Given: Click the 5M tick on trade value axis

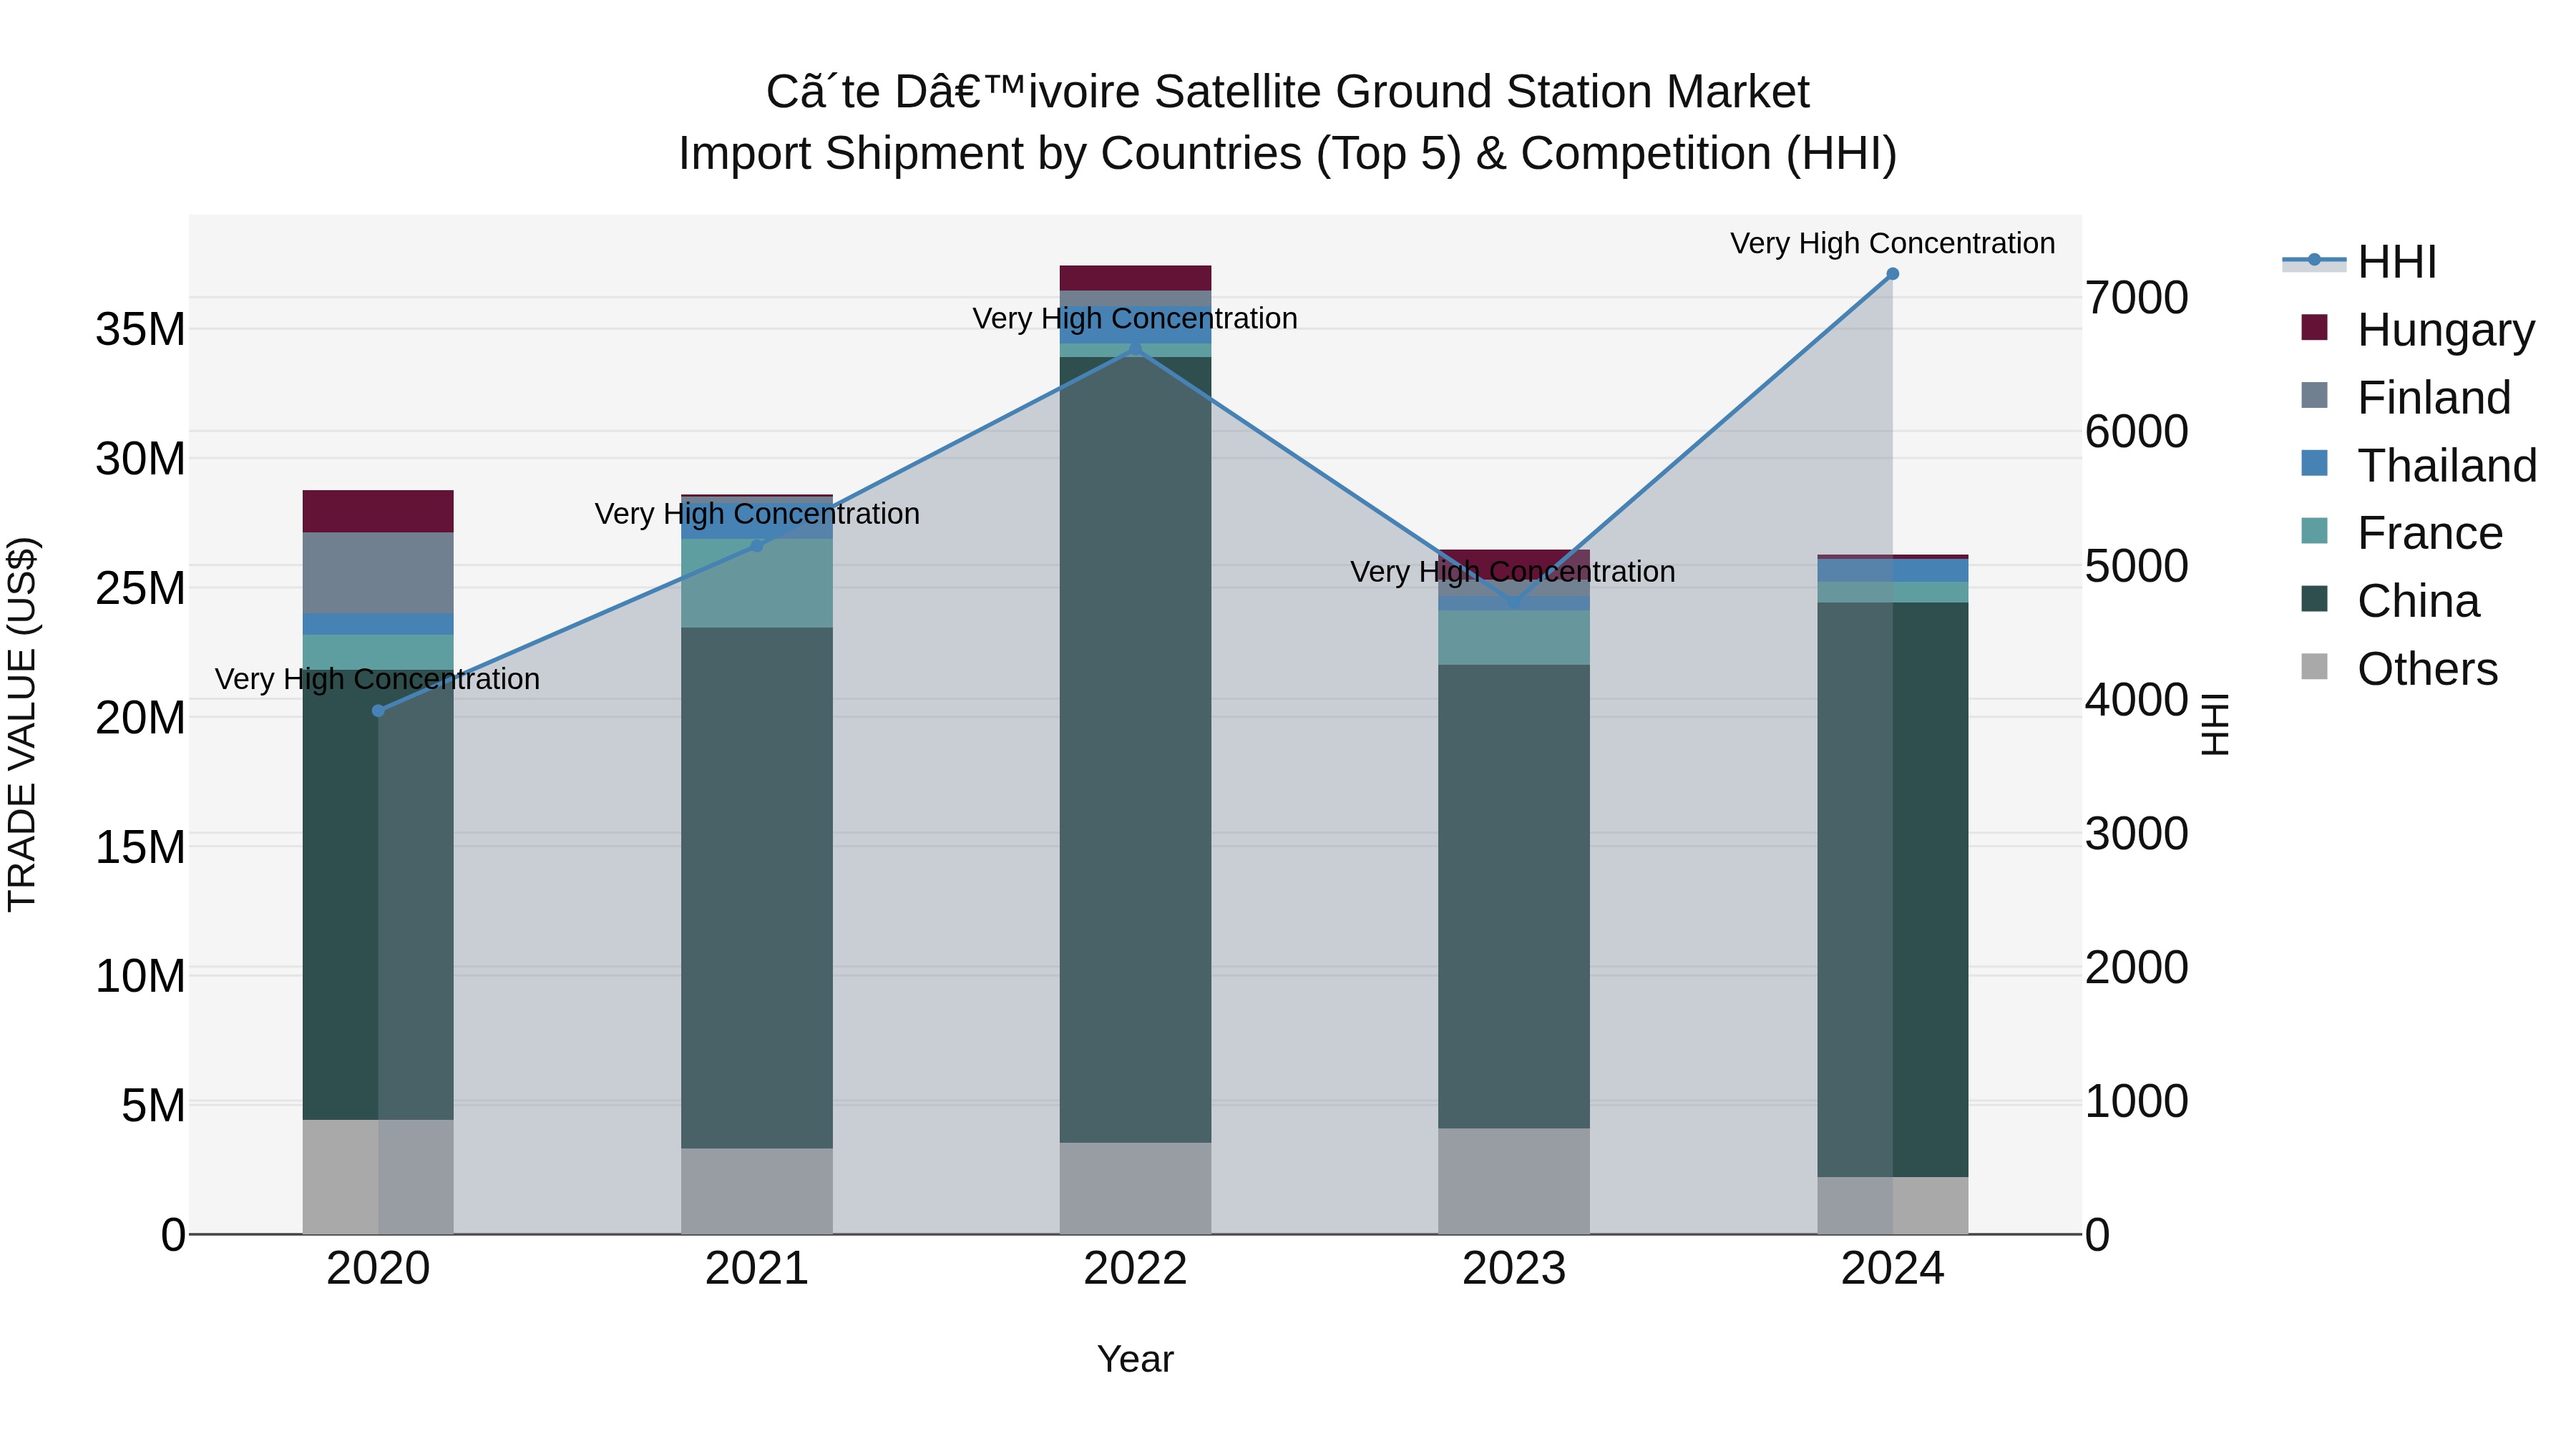Looking at the screenshot, I should point(153,1105).
